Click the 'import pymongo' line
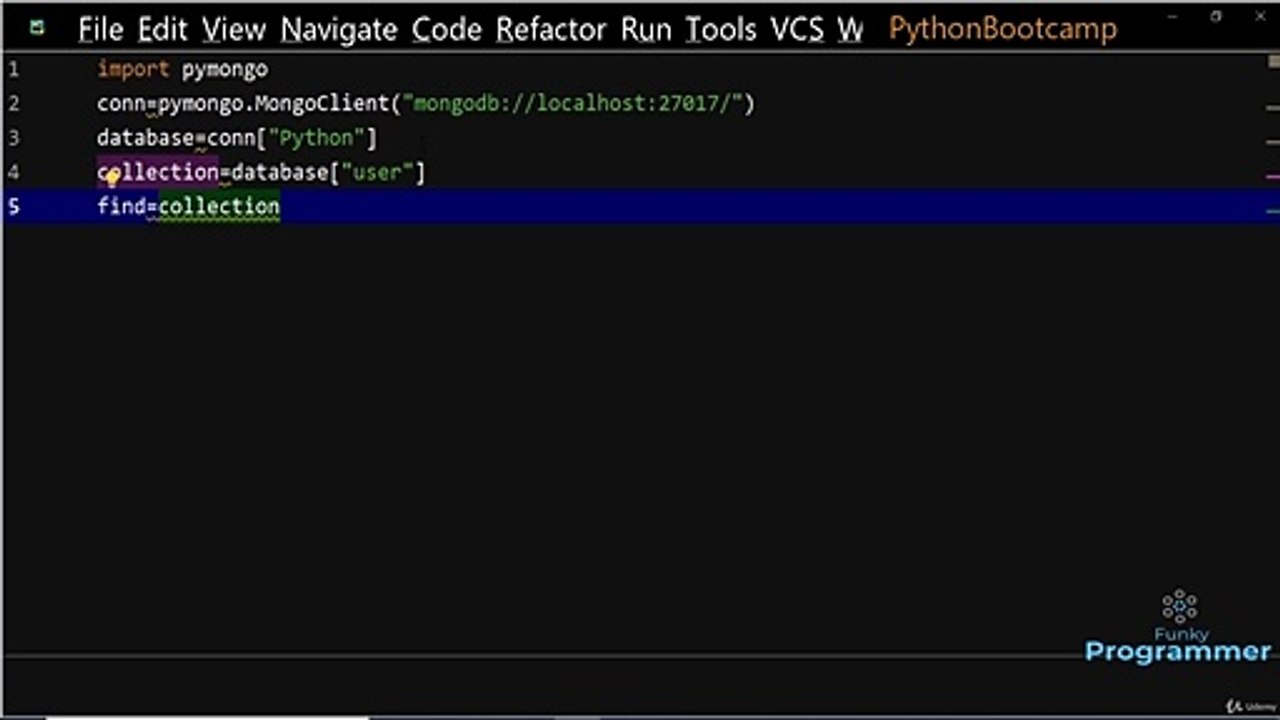This screenshot has height=720, width=1280. tap(182, 69)
